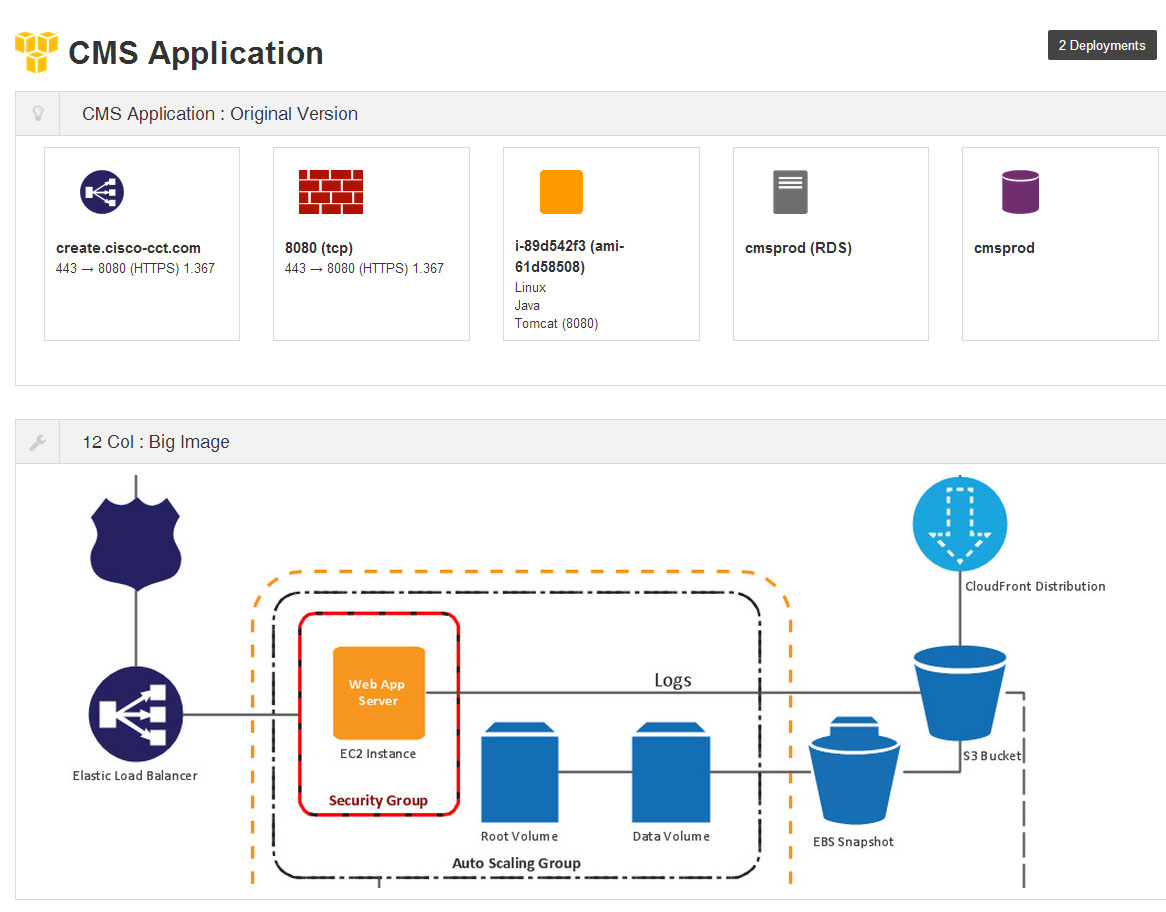
Task: Select the load balancer icon for create.cisco-cct.com
Action: tap(102, 192)
